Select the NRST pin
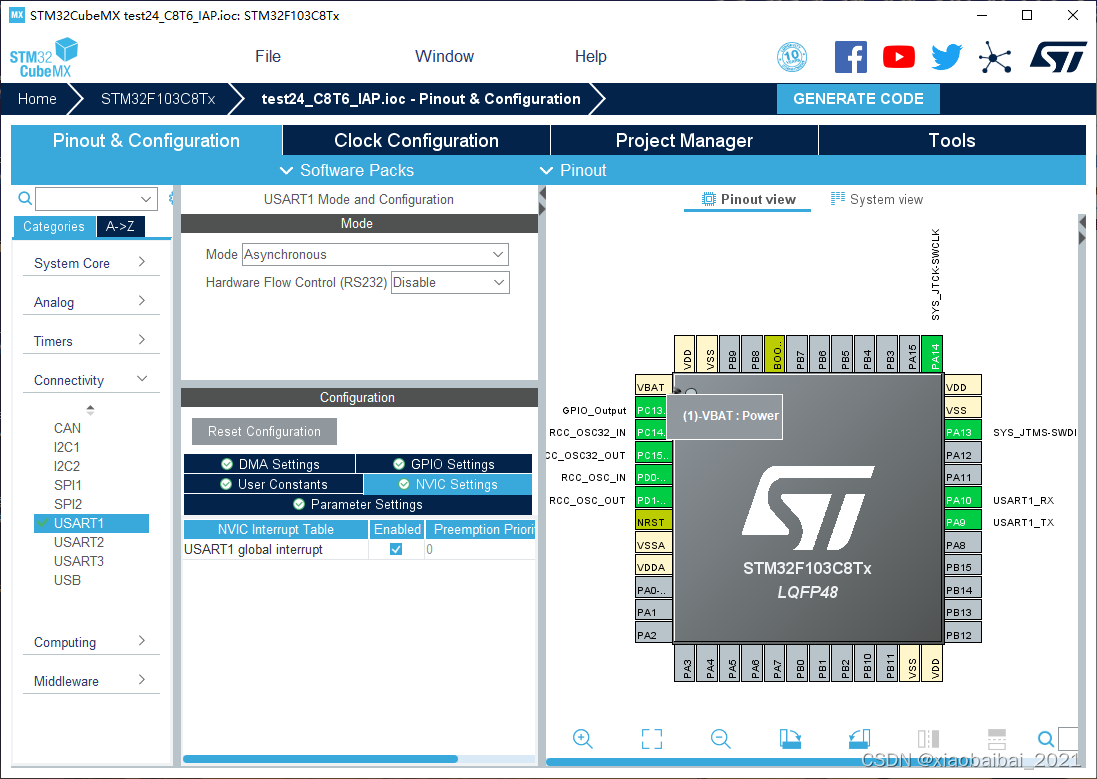The width and height of the screenshot is (1097, 779). (x=653, y=521)
